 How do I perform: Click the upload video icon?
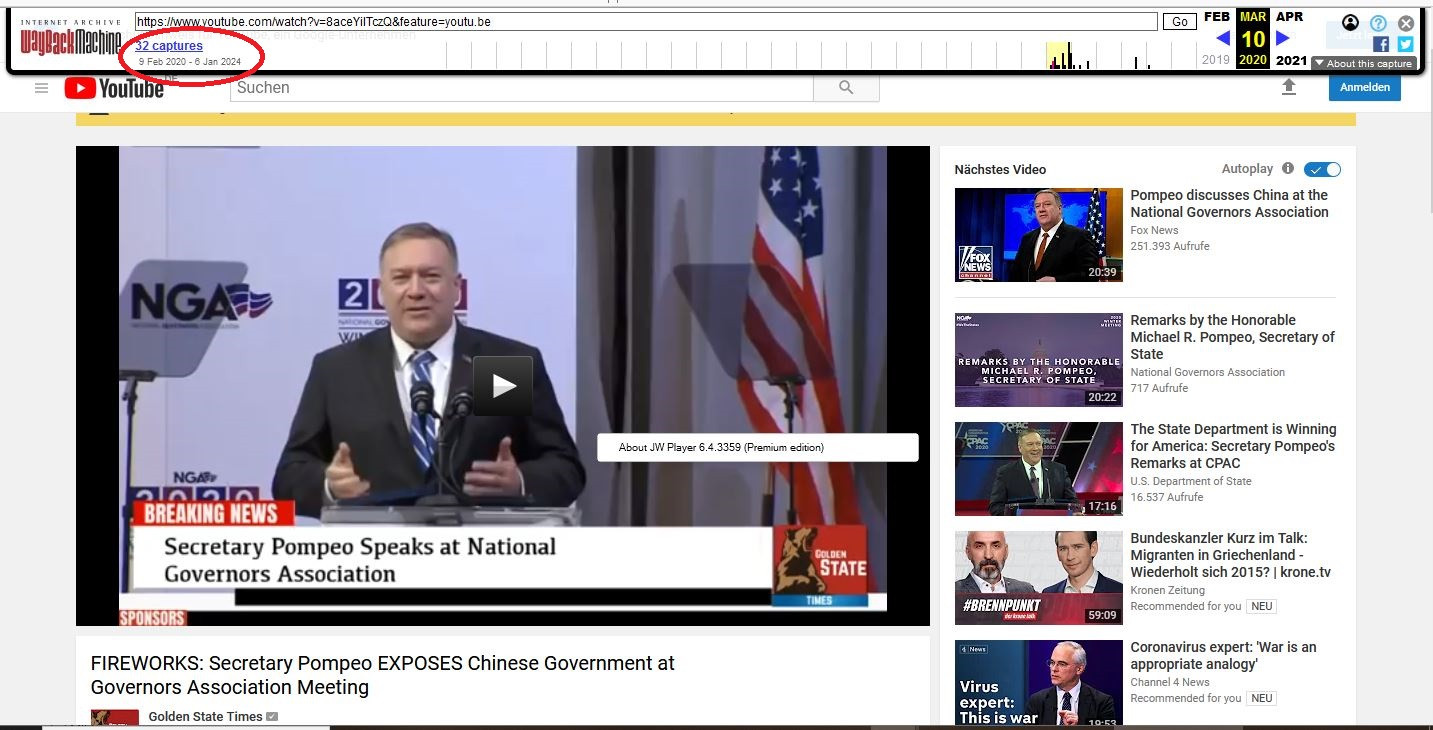(1289, 88)
